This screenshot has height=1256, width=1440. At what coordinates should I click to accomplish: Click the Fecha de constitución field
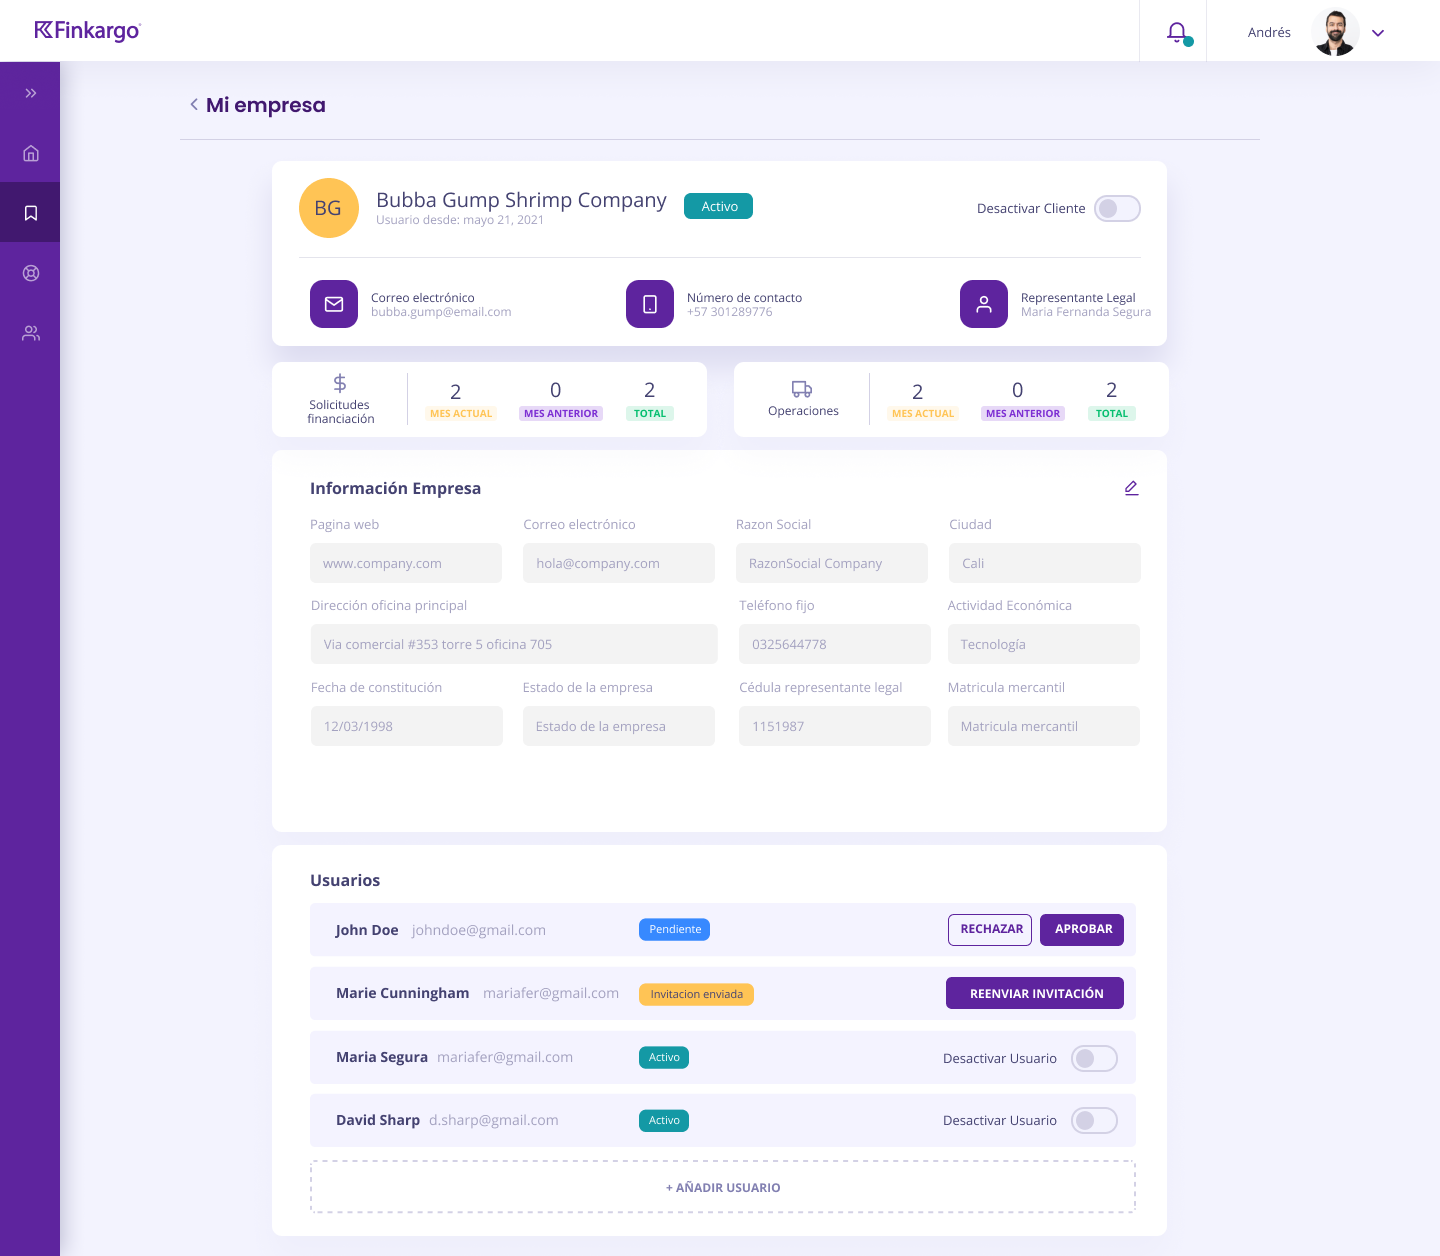point(407,726)
